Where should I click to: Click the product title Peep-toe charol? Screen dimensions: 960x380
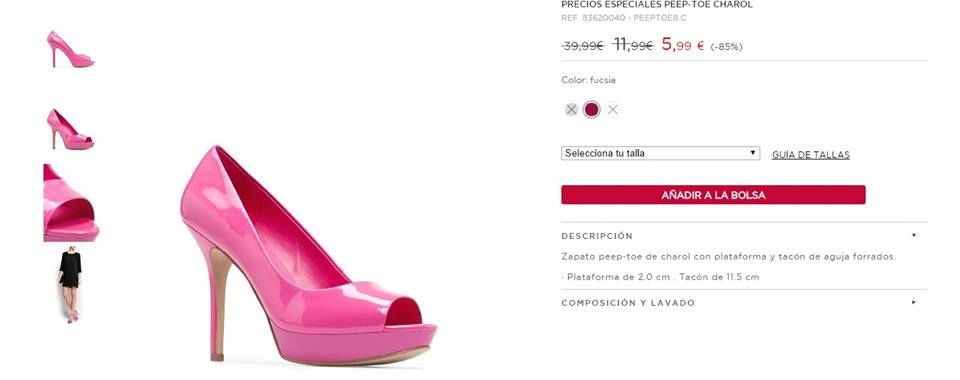coord(707,4)
